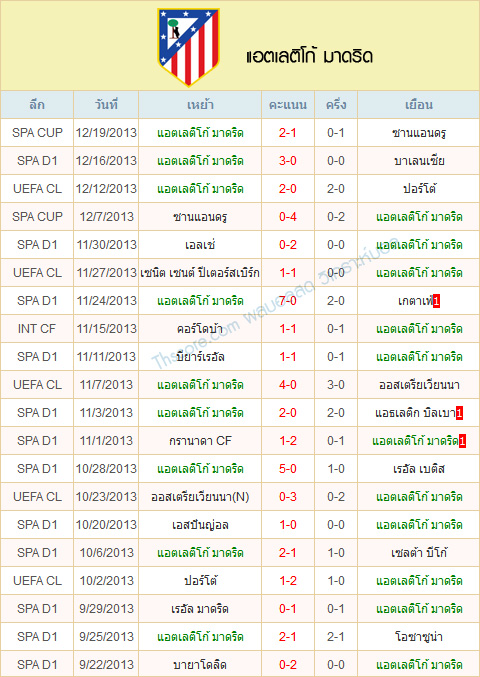Open the away team เรอัล เบติส
This screenshot has height=677, width=480.
(419, 469)
